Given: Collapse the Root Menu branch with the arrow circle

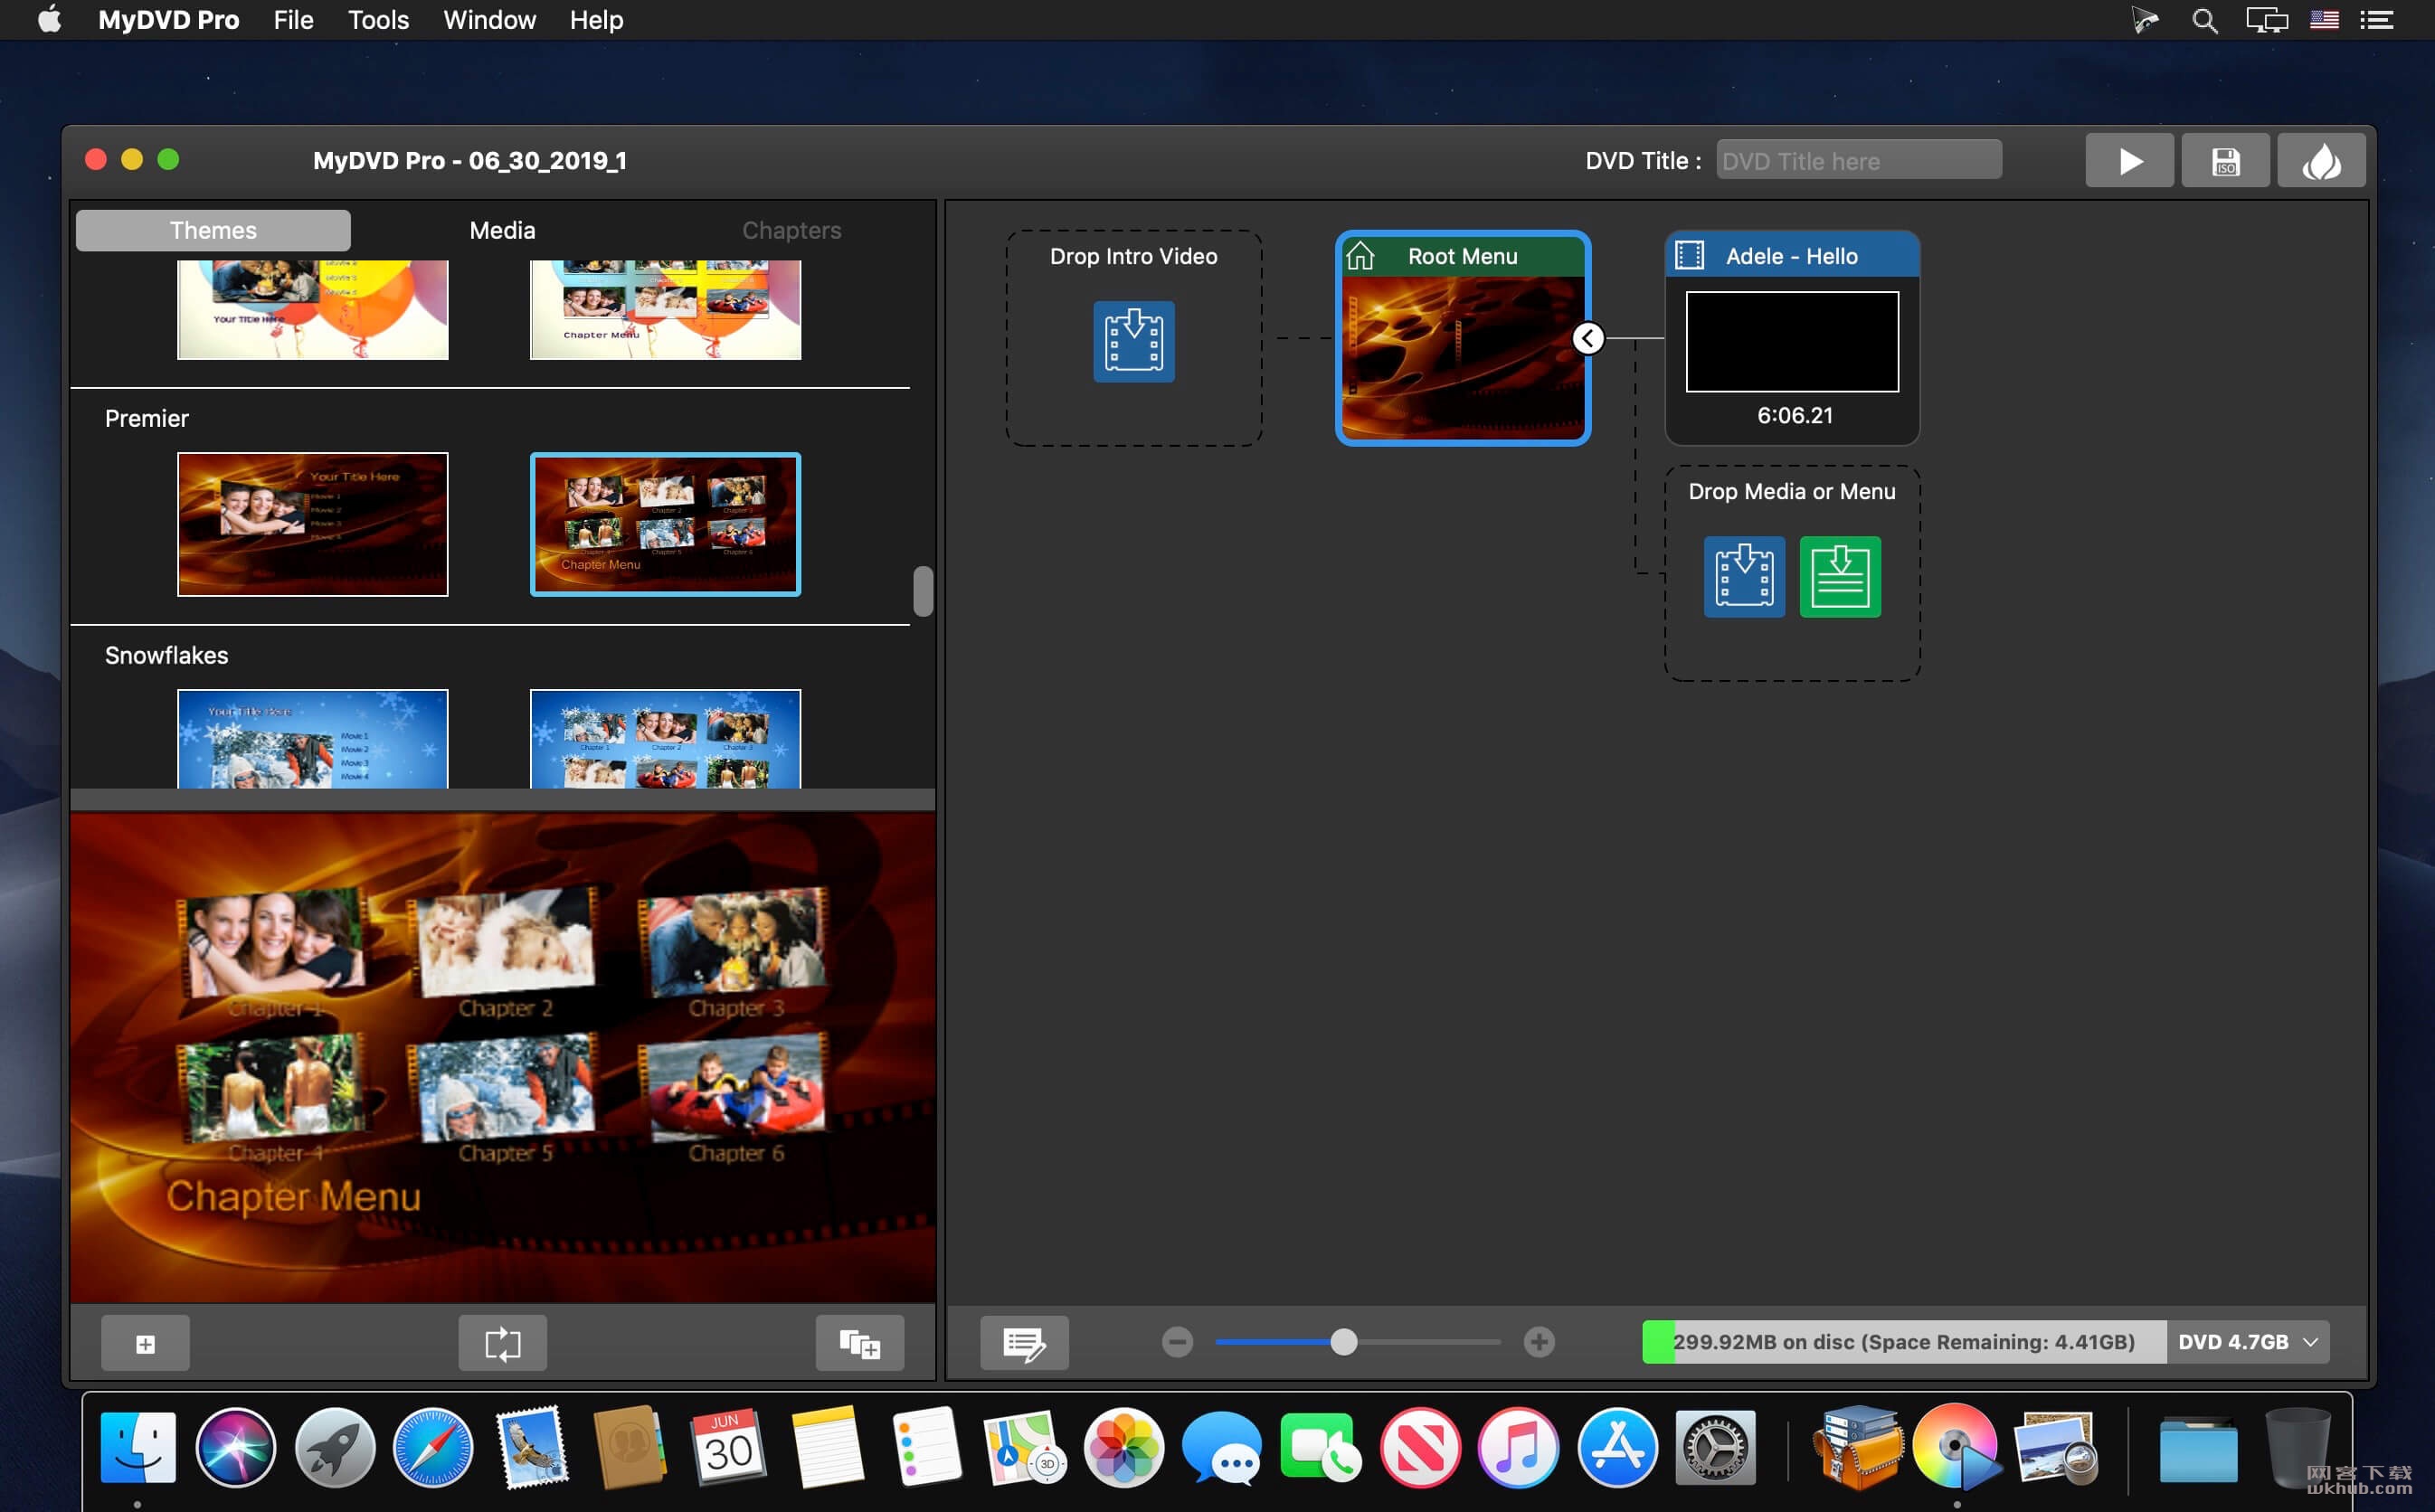Looking at the screenshot, I should tap(1588, 339).
